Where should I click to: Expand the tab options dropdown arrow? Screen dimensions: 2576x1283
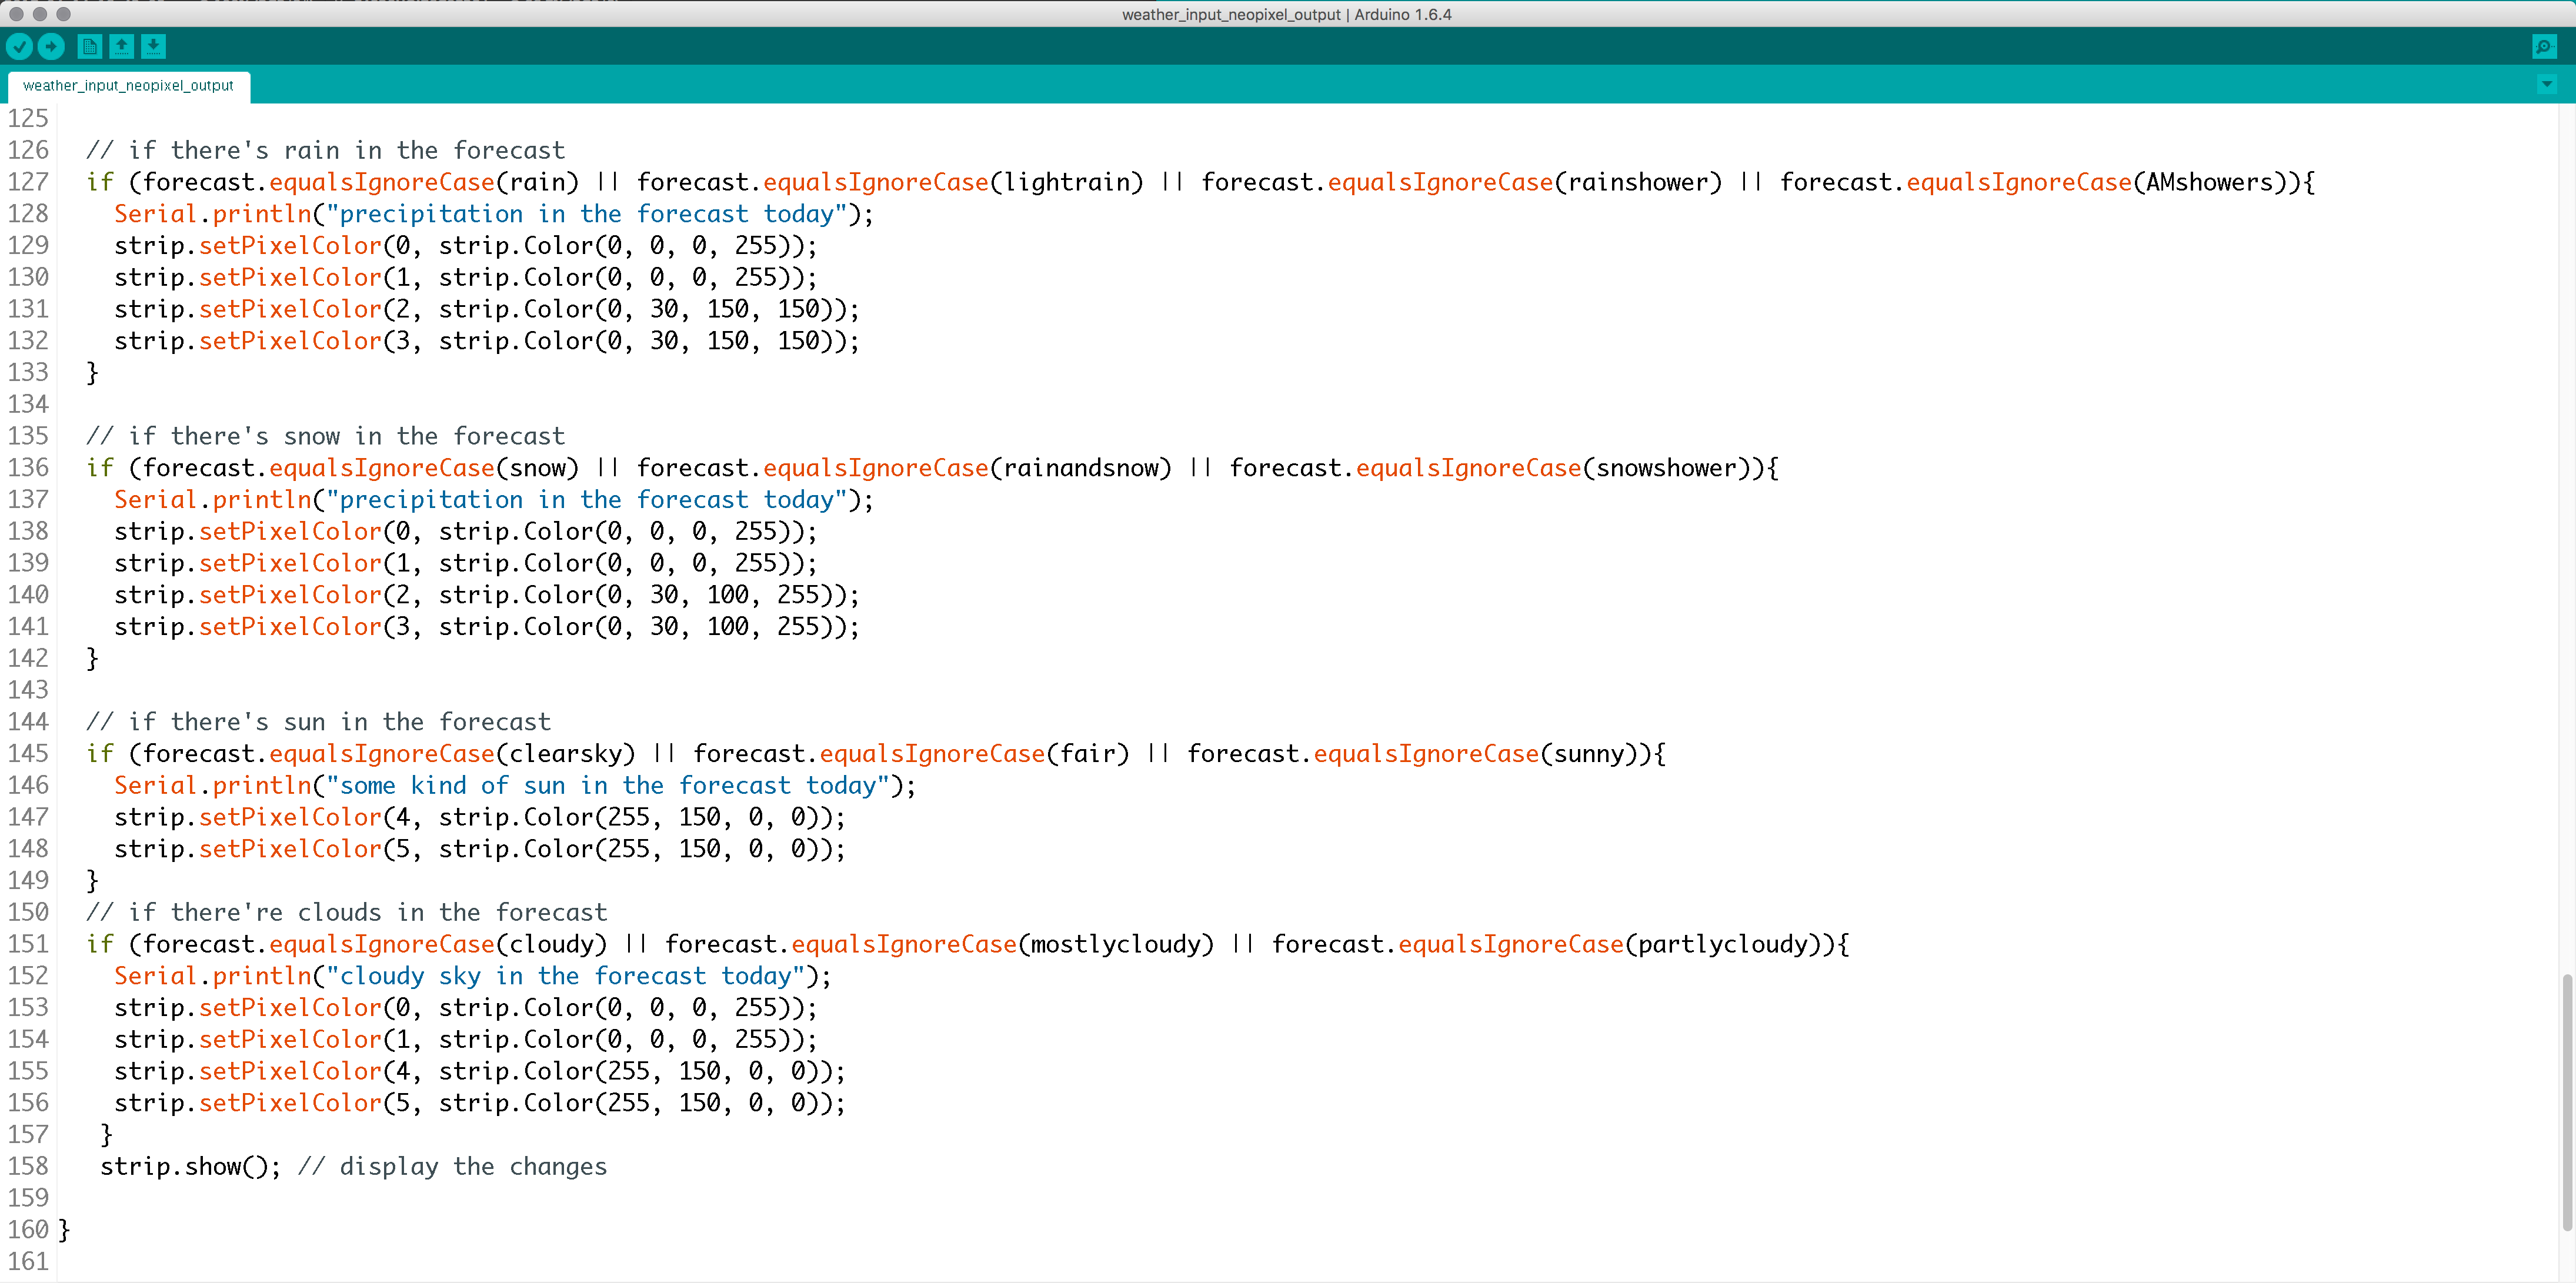[2547, 85]
